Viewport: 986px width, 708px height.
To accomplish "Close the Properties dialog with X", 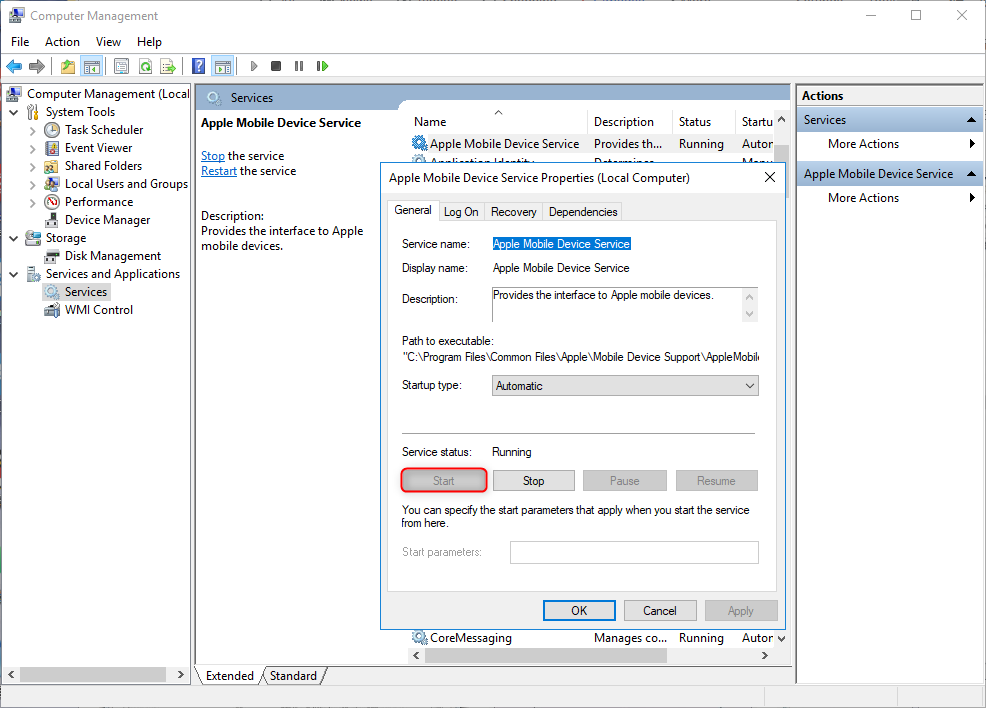I will point(770,178).
